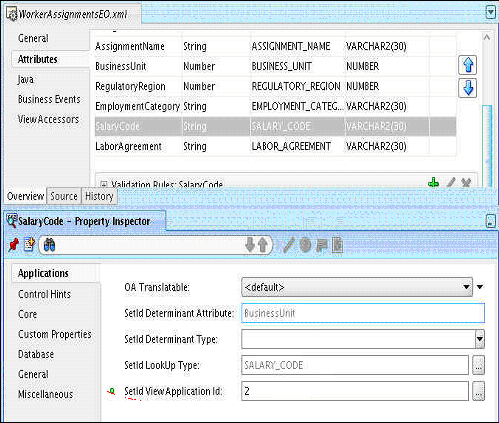Select the LaborAgreement attribute row
This screenshot has height=423, width=499.
[x=275, y=146]
